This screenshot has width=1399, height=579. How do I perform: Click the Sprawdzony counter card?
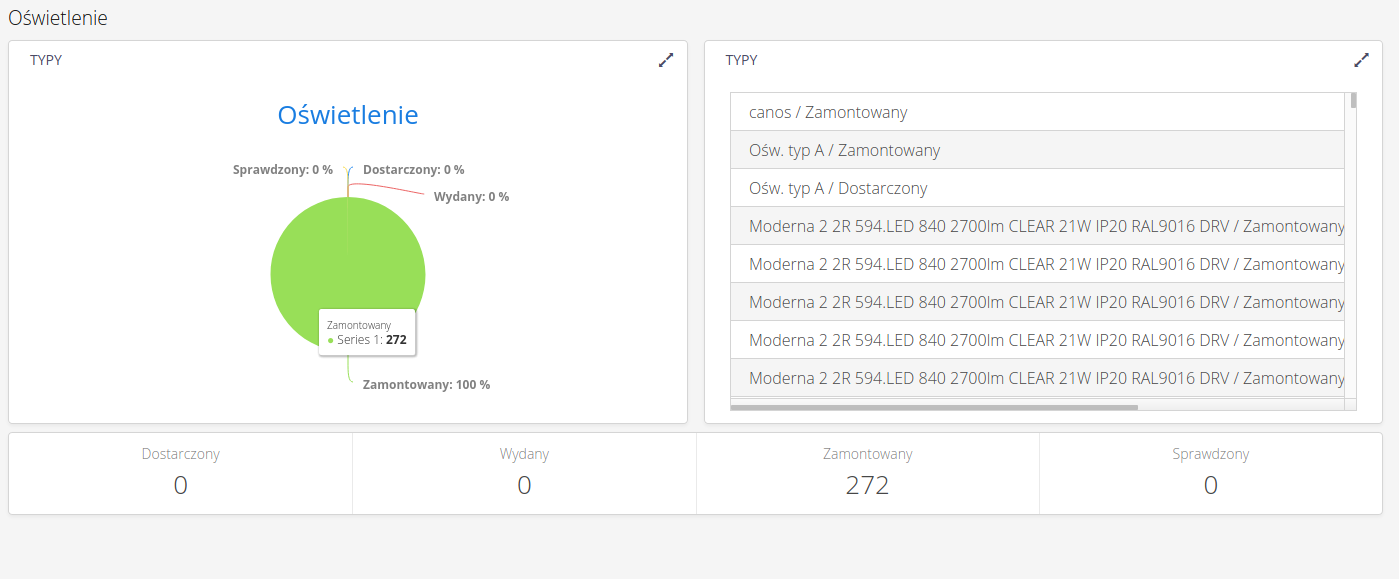point(1210,473)
